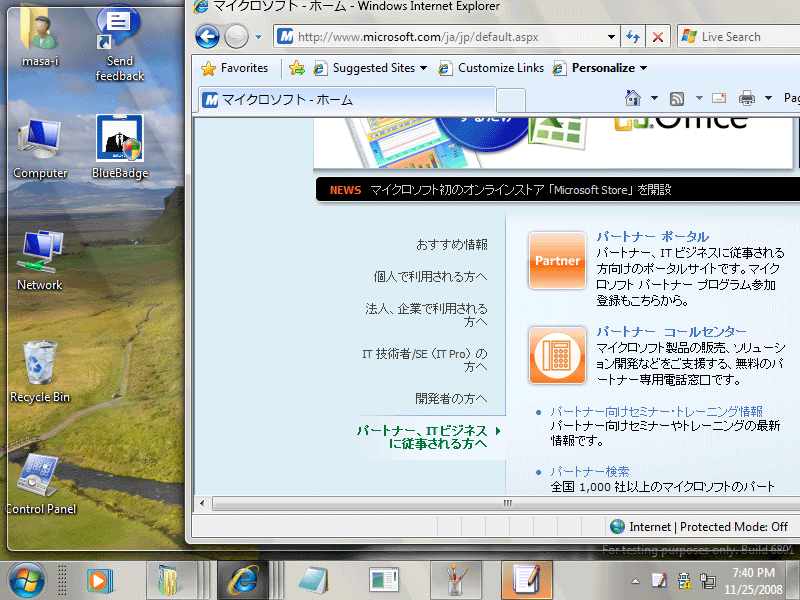Select 個人で利用される方へ menu item
800x600 pixels.
[430, 277]
